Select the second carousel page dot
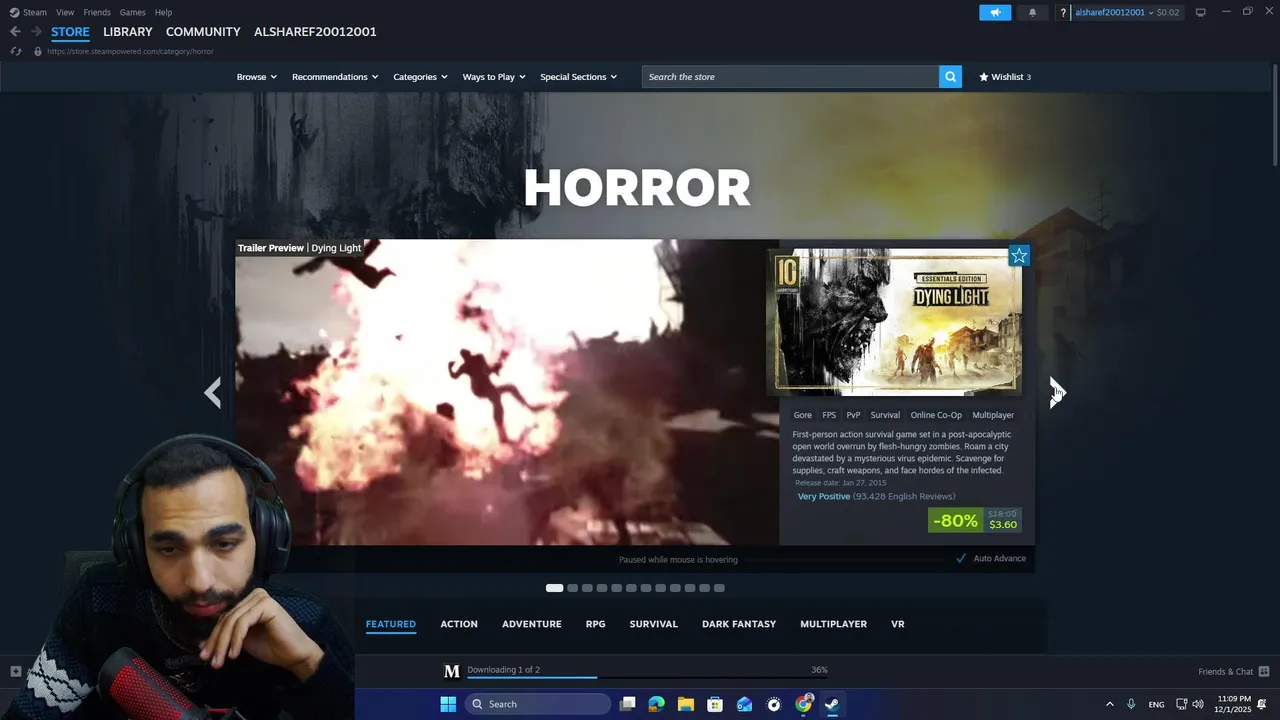Image resolution: width=1280 pixels, height=720 pixels. pos(573,588)
